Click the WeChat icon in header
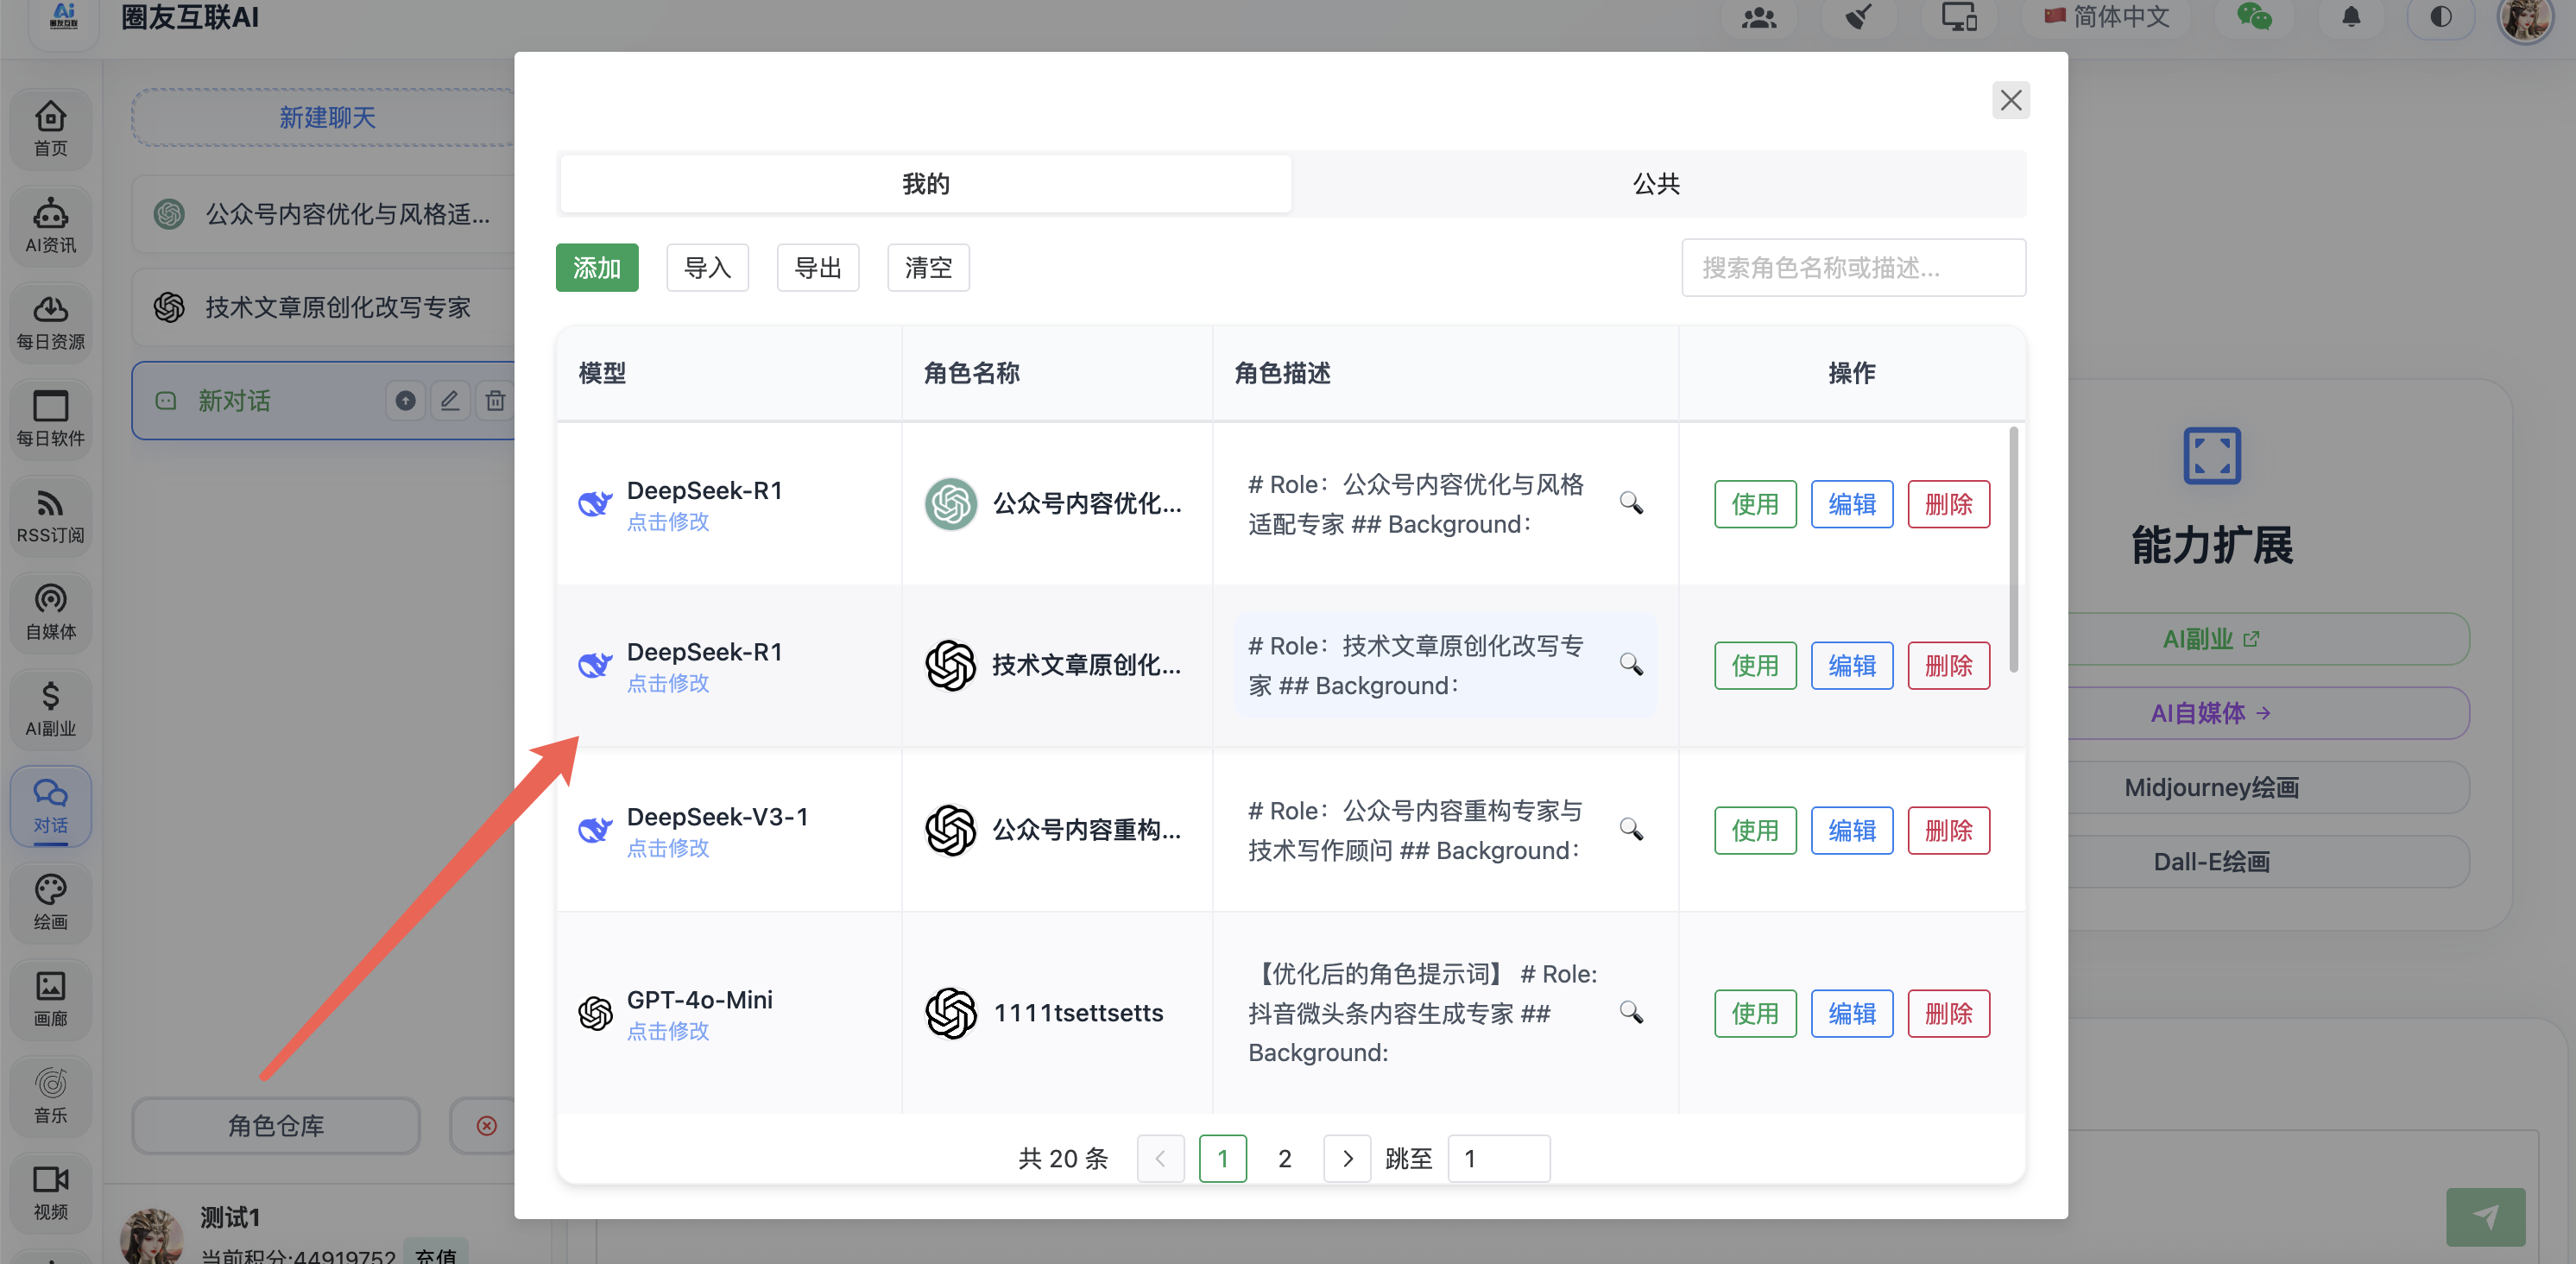The width and height of the screenshot is (2576, 1264). [x=2254, y=17]
